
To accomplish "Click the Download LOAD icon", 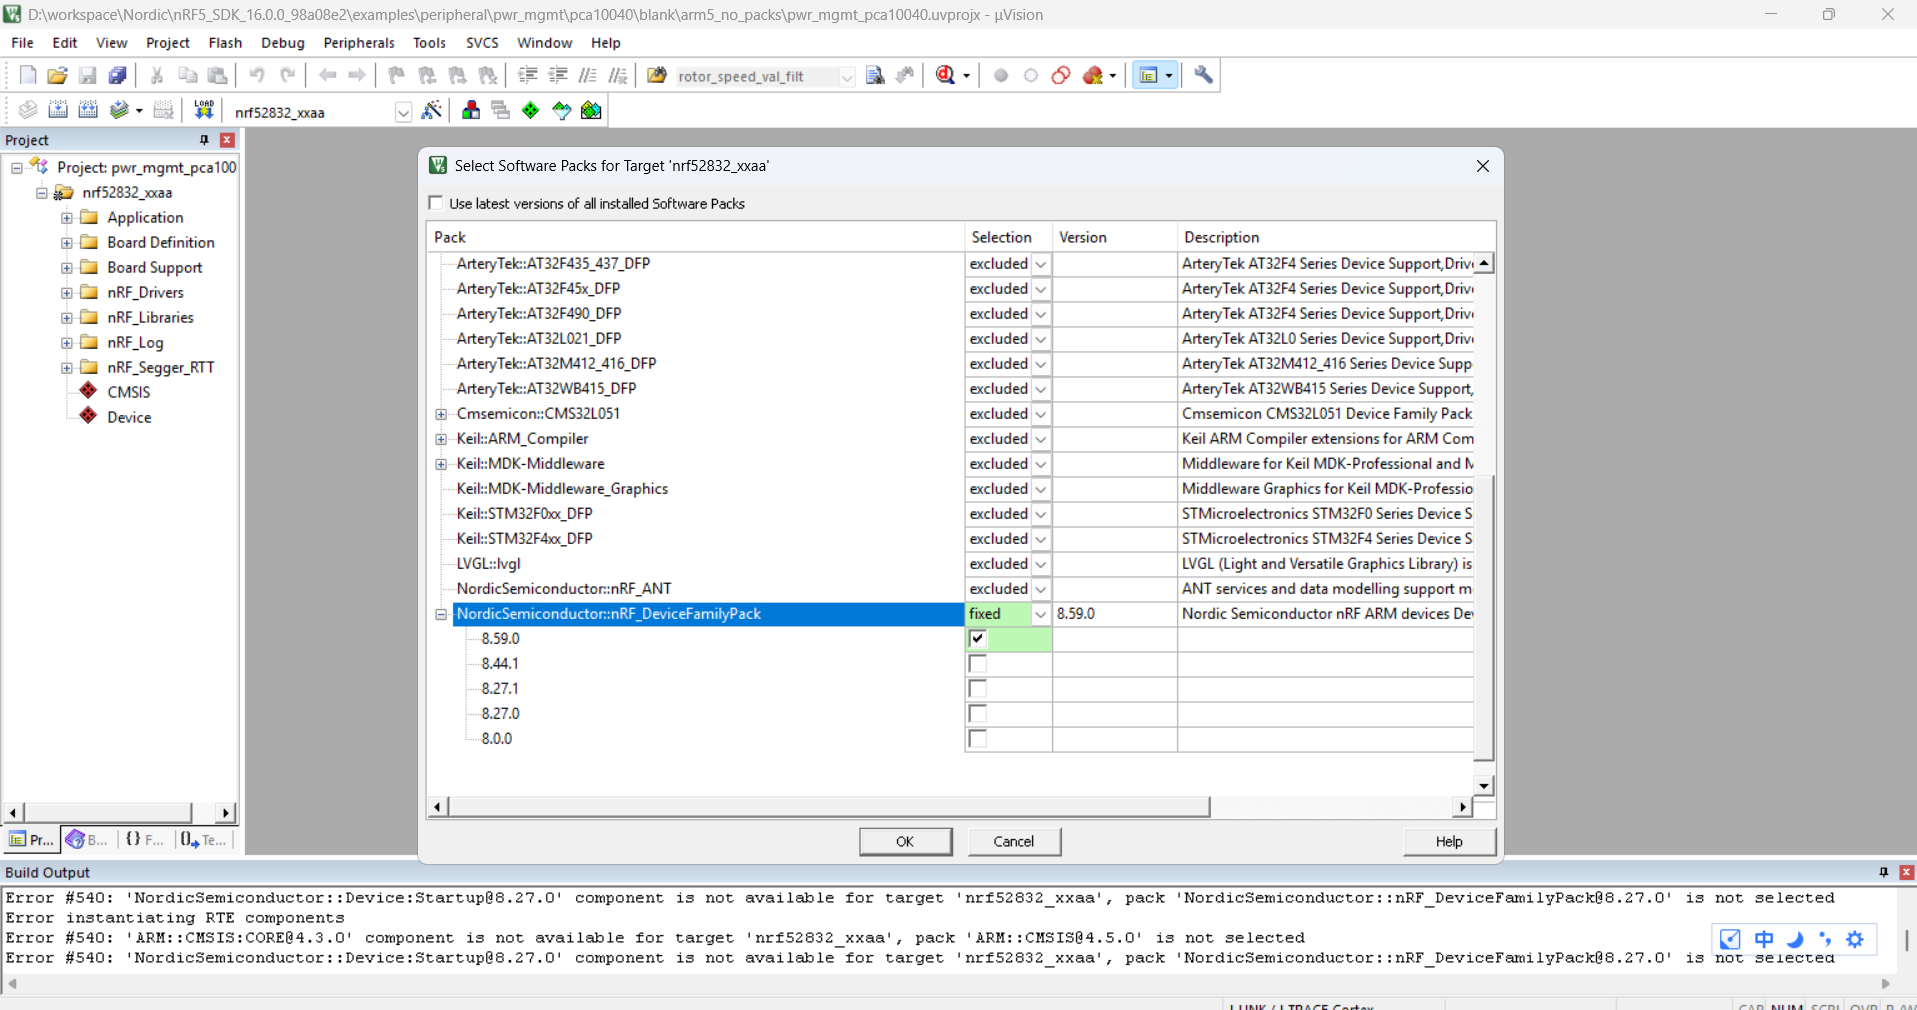I will tap(203, 111).
